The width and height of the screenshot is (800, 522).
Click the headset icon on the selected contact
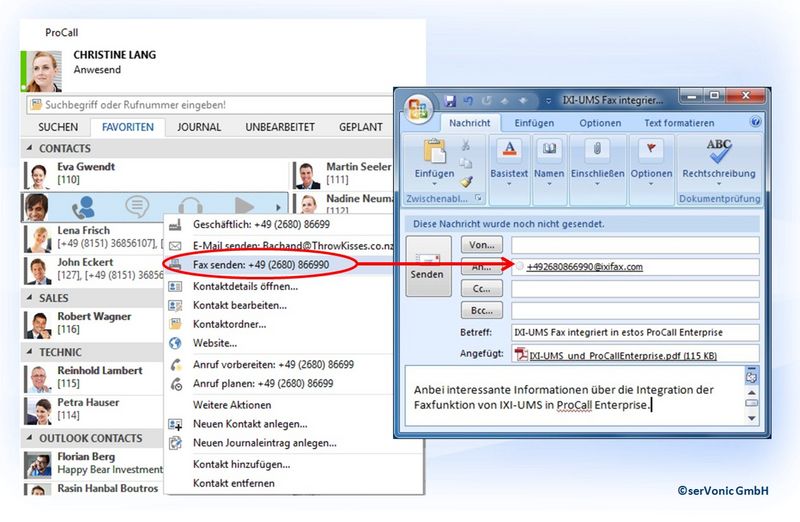(190, 207)
